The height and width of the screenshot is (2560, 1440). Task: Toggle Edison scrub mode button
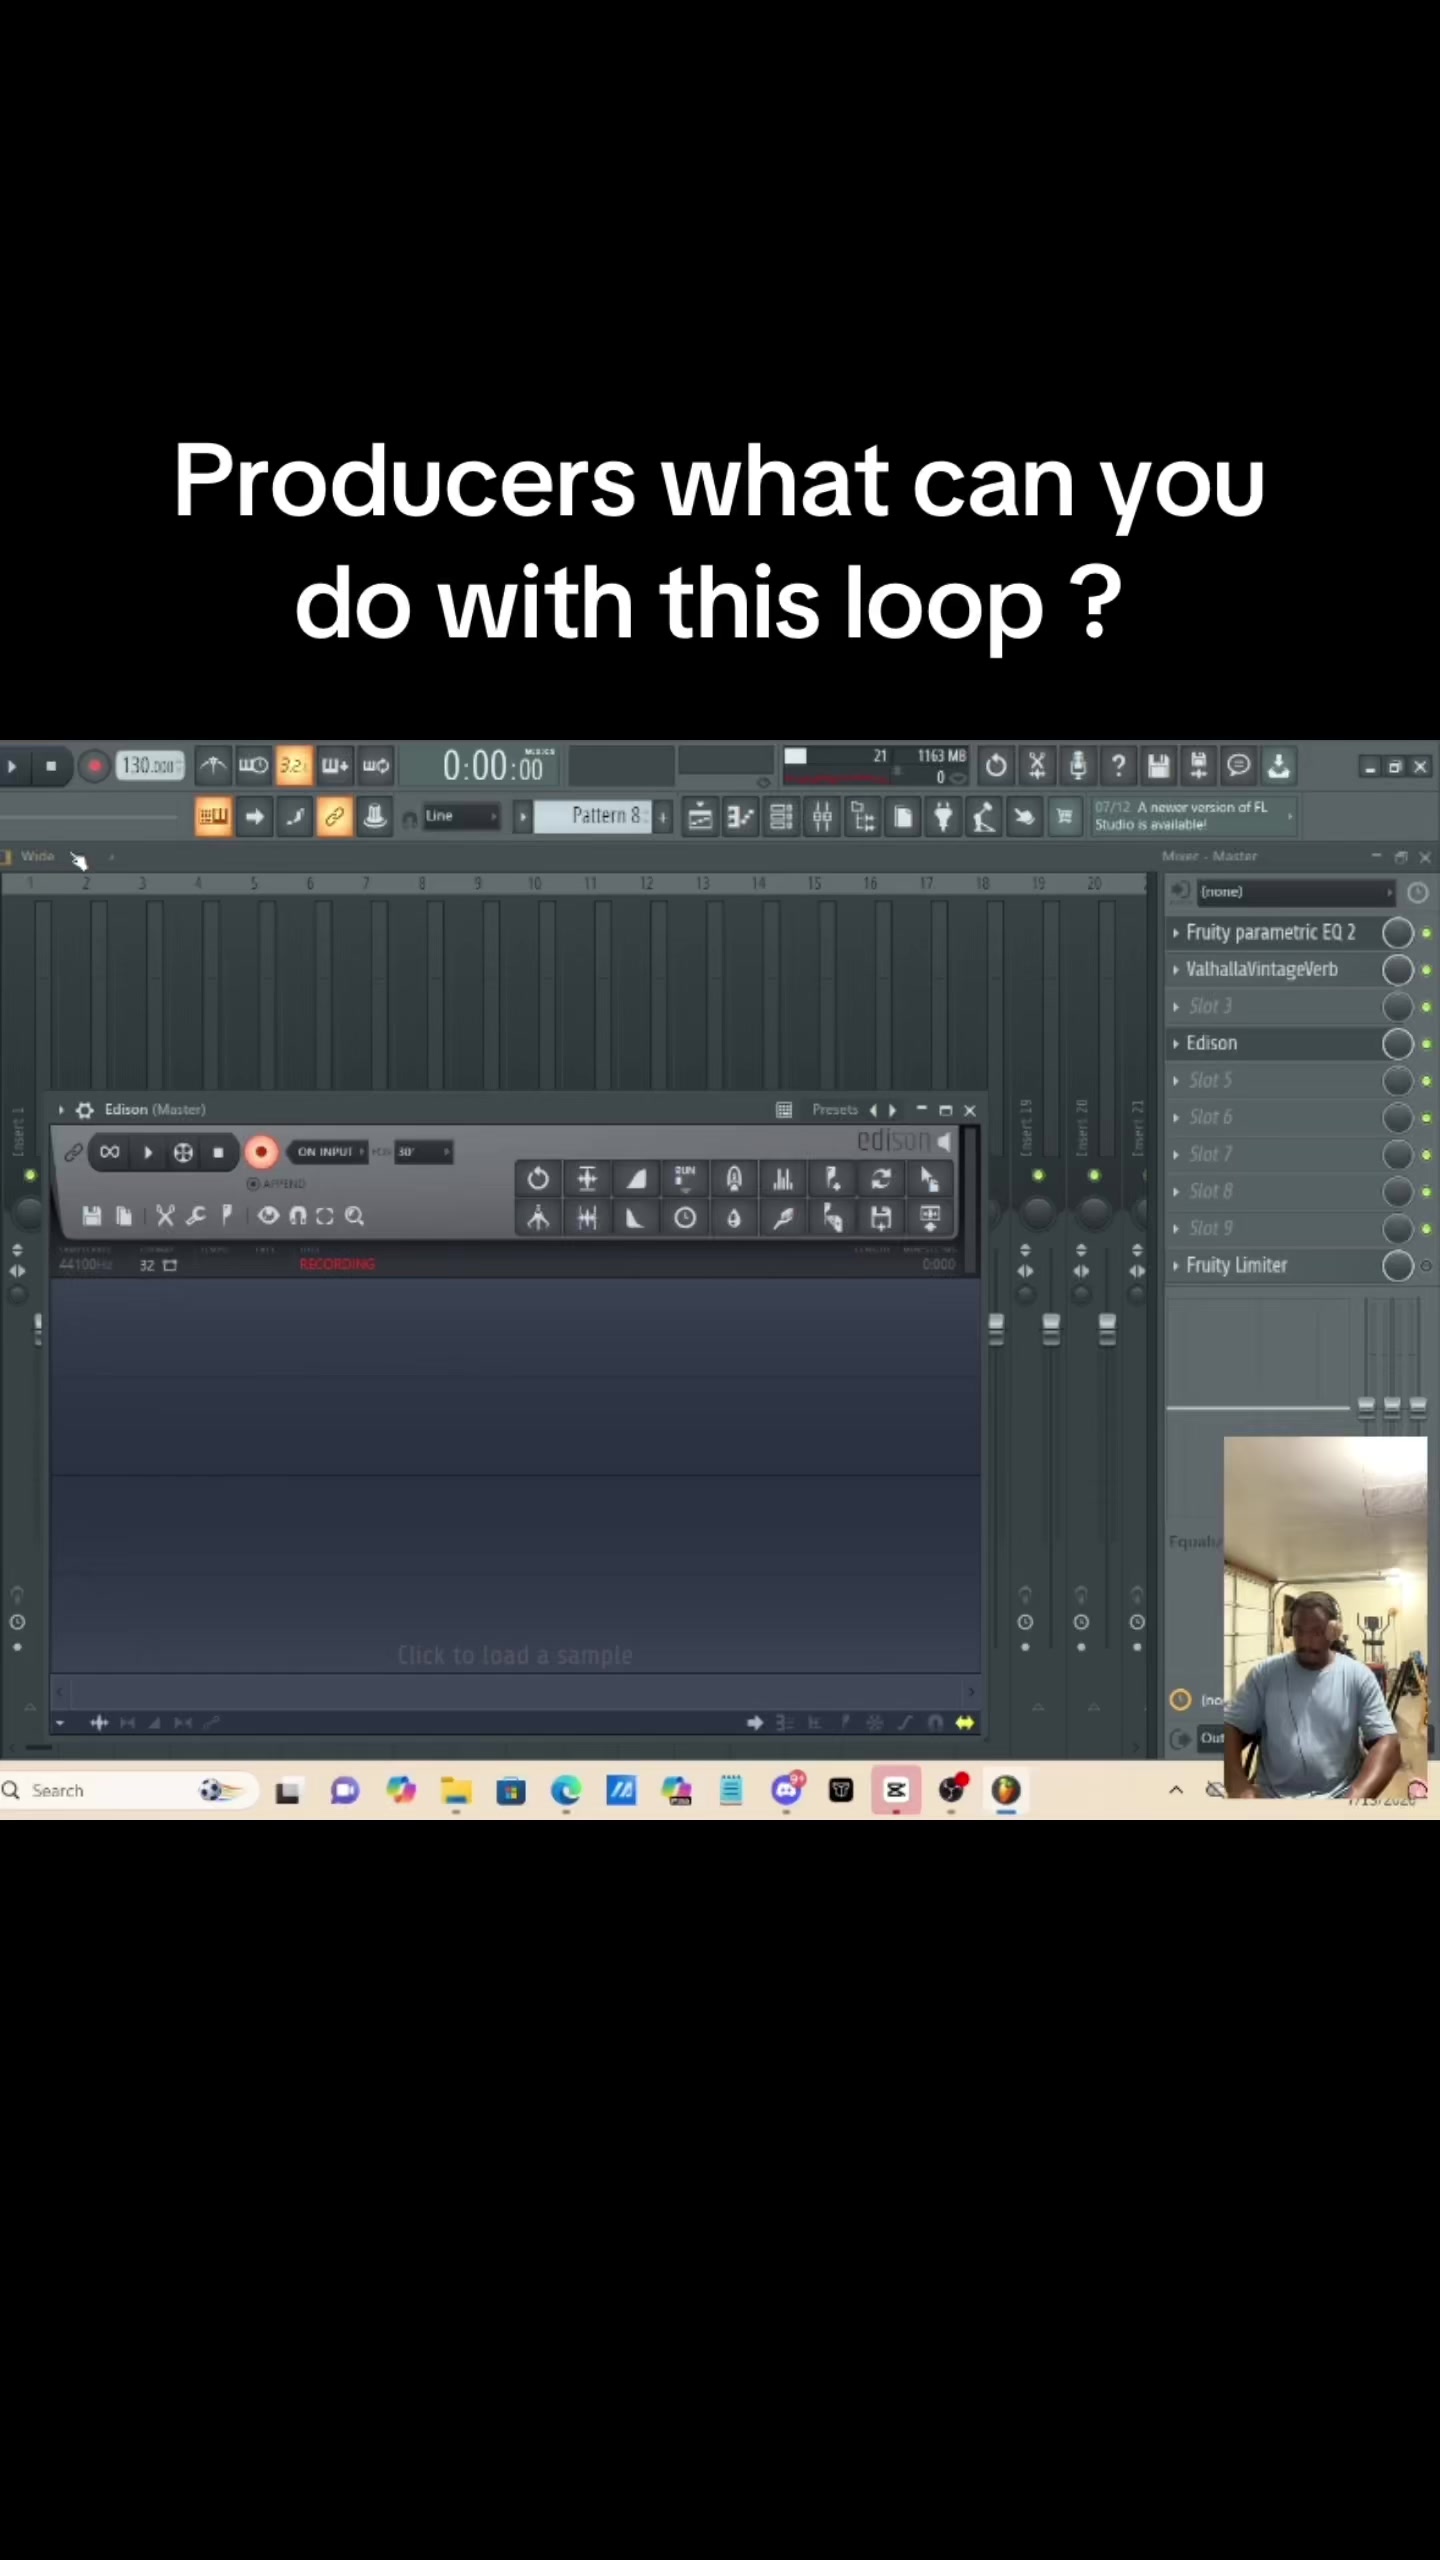pyautogui.click(x=183, y=1152)
